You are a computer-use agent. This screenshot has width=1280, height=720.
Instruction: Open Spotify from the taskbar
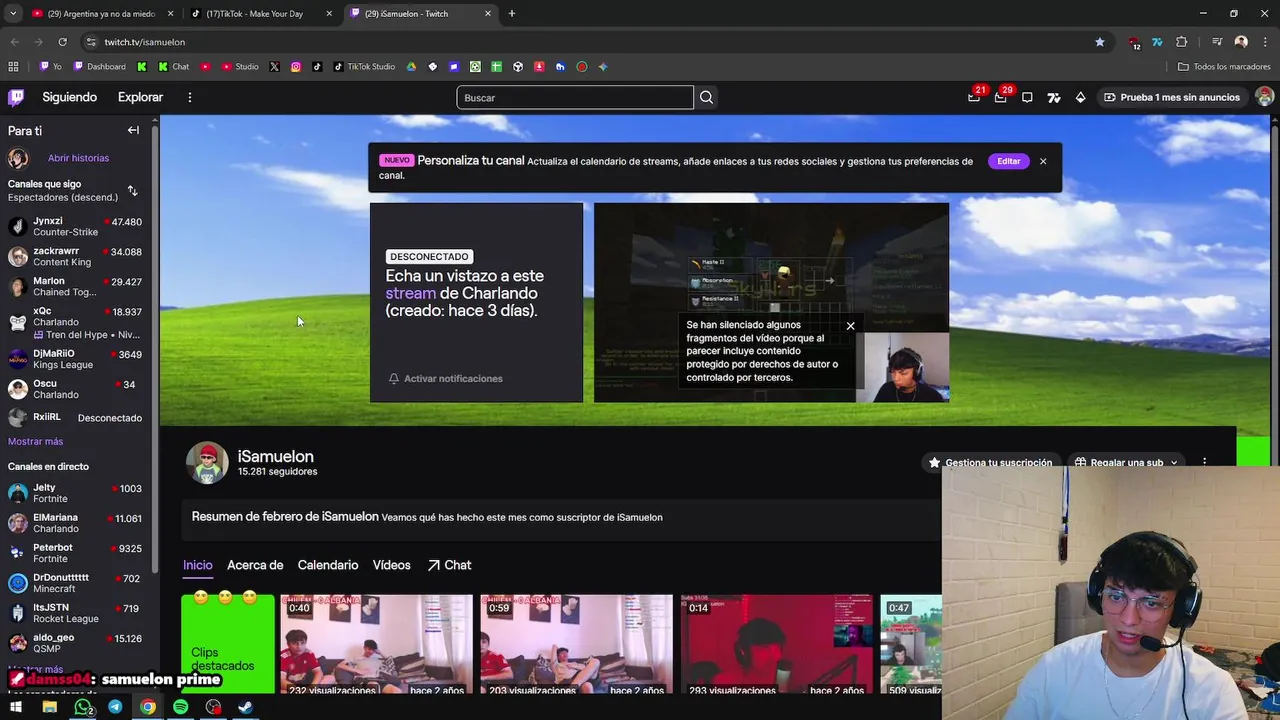[x=180, y=707]
